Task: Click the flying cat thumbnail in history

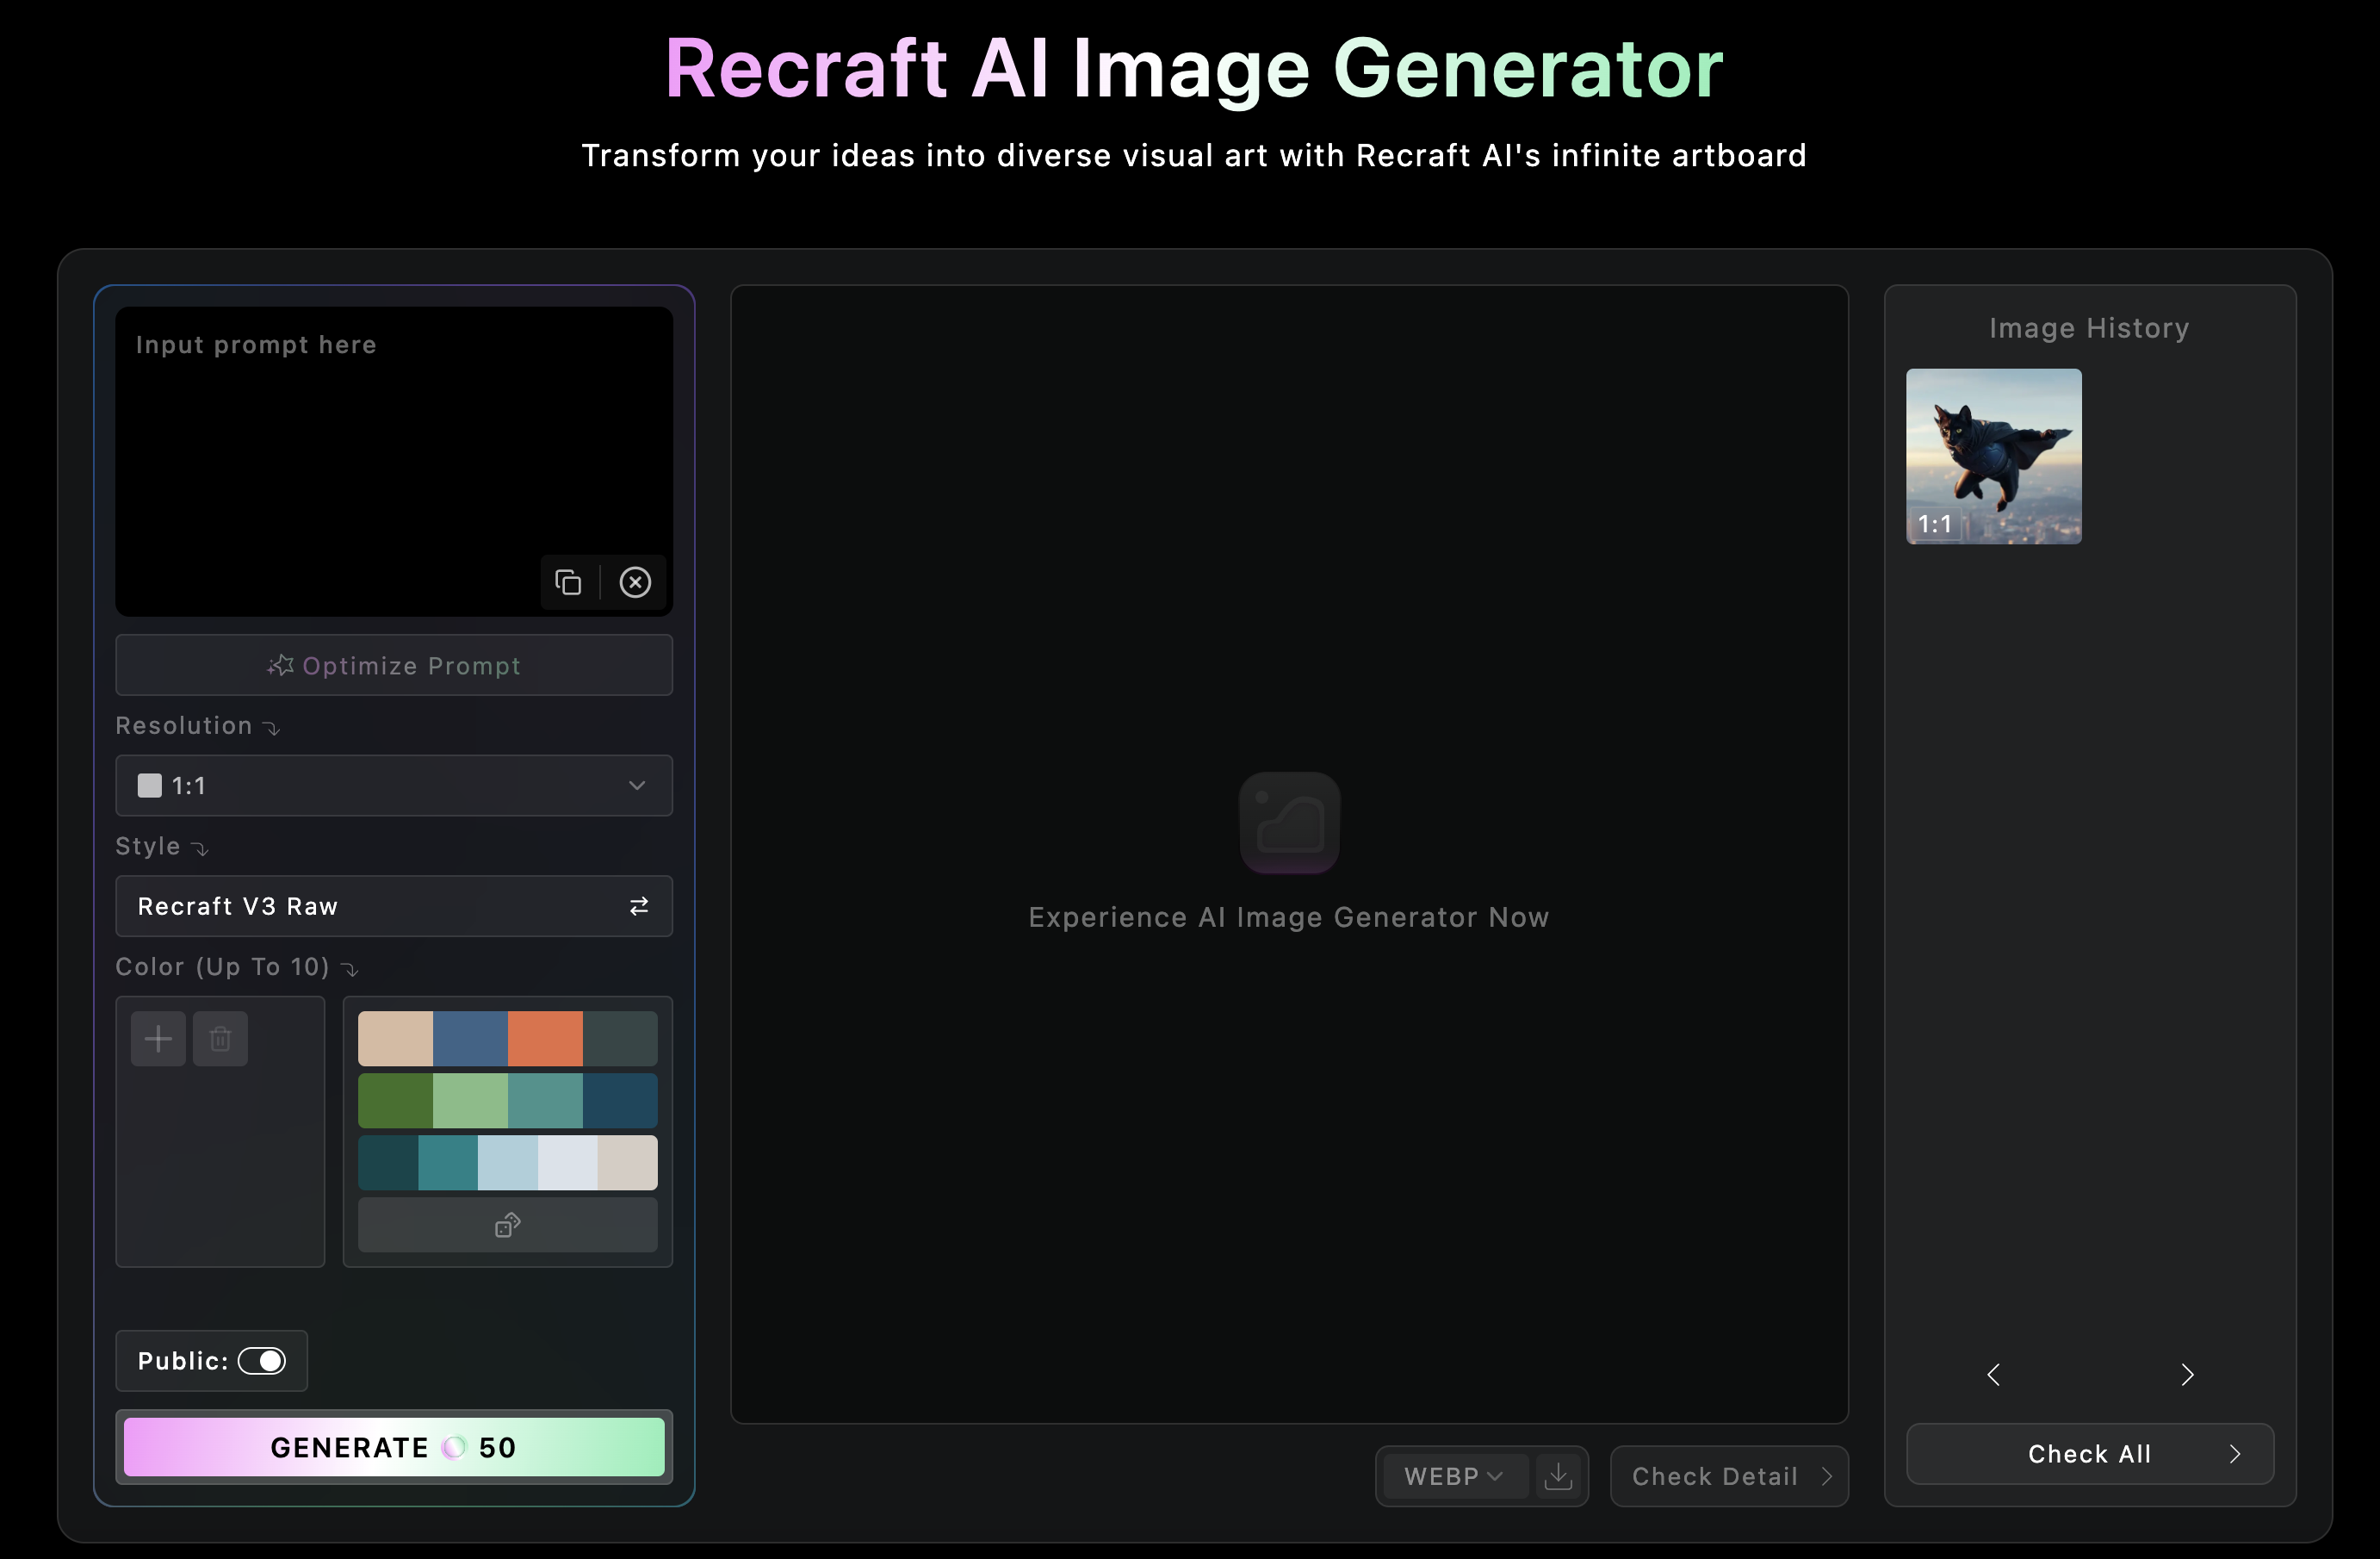Action: click(x=1994, y=457)
